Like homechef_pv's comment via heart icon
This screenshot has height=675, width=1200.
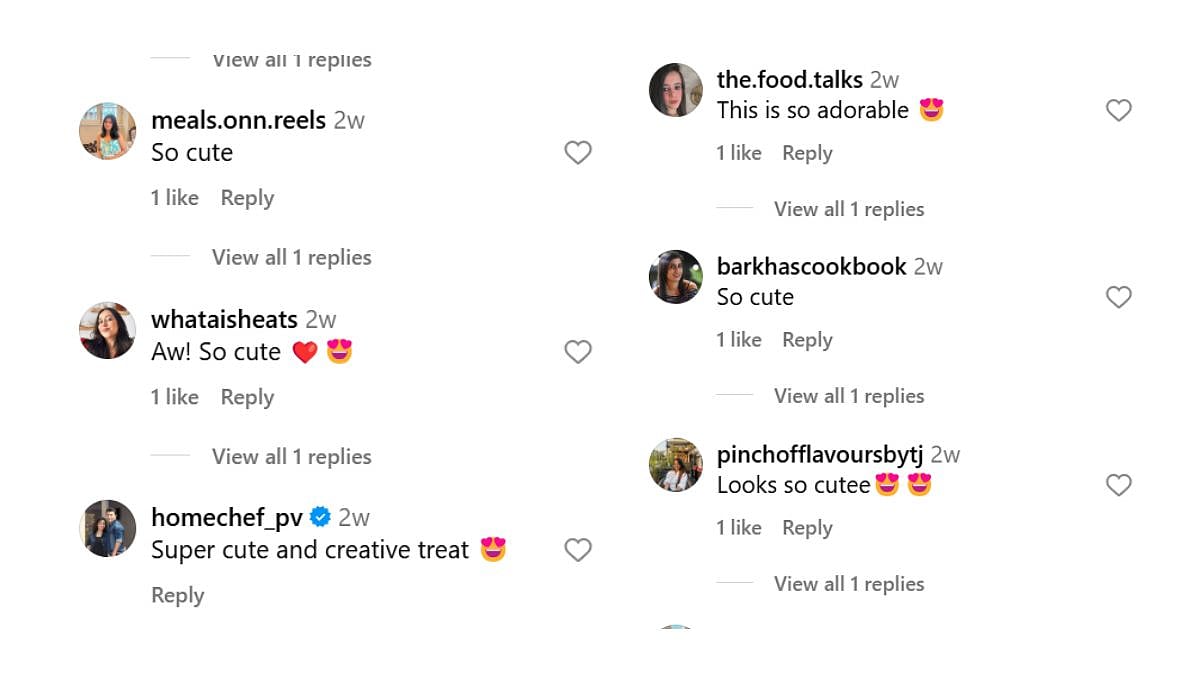coord(578,550)
